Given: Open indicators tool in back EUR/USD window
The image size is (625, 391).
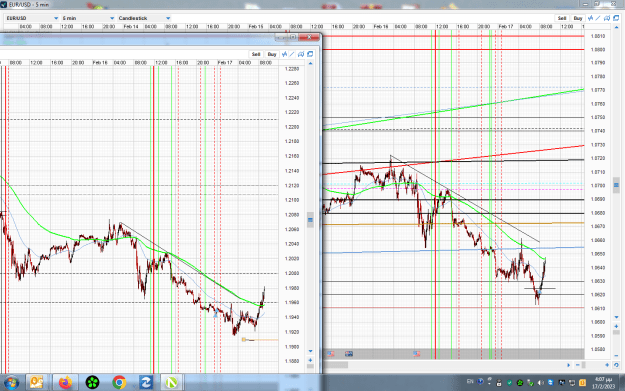Looking at the screenshot, I should [x=590, y=18].
